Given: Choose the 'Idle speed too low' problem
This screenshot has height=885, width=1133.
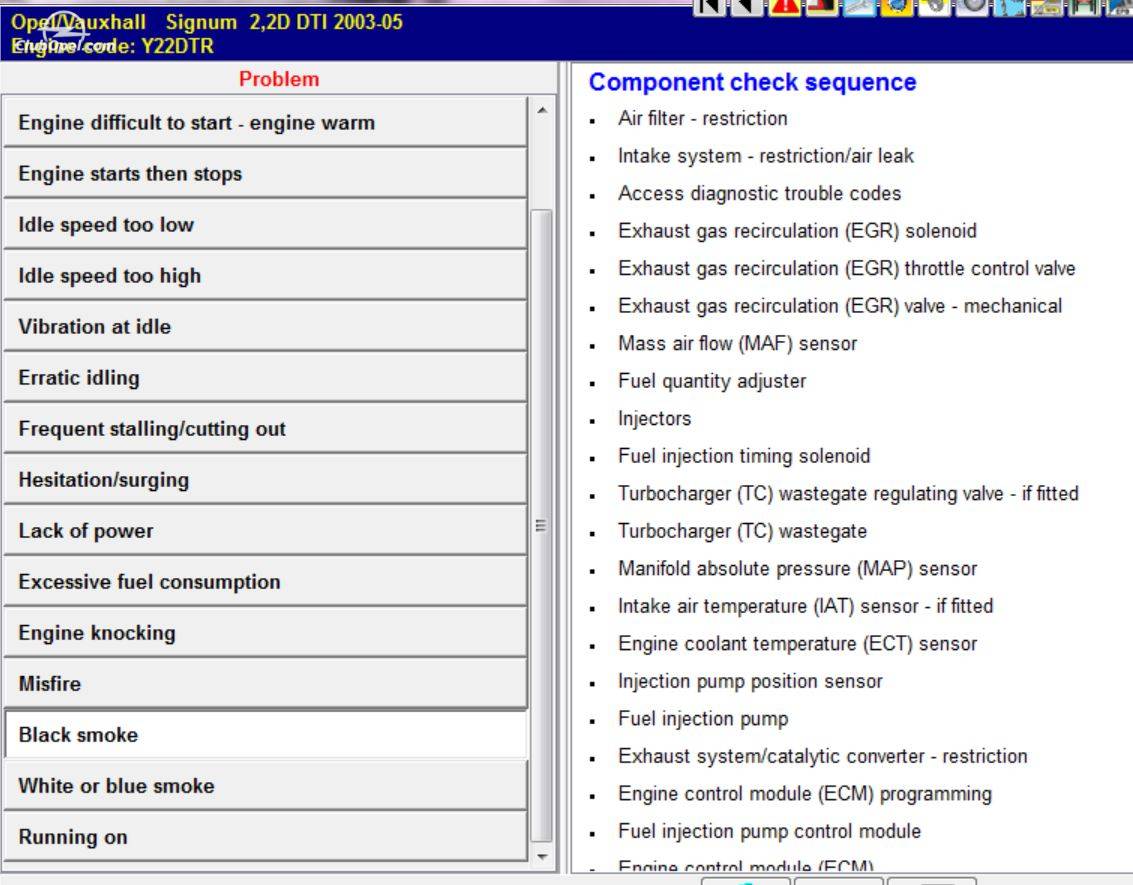Looking at the screenshot, I should 265,225.
